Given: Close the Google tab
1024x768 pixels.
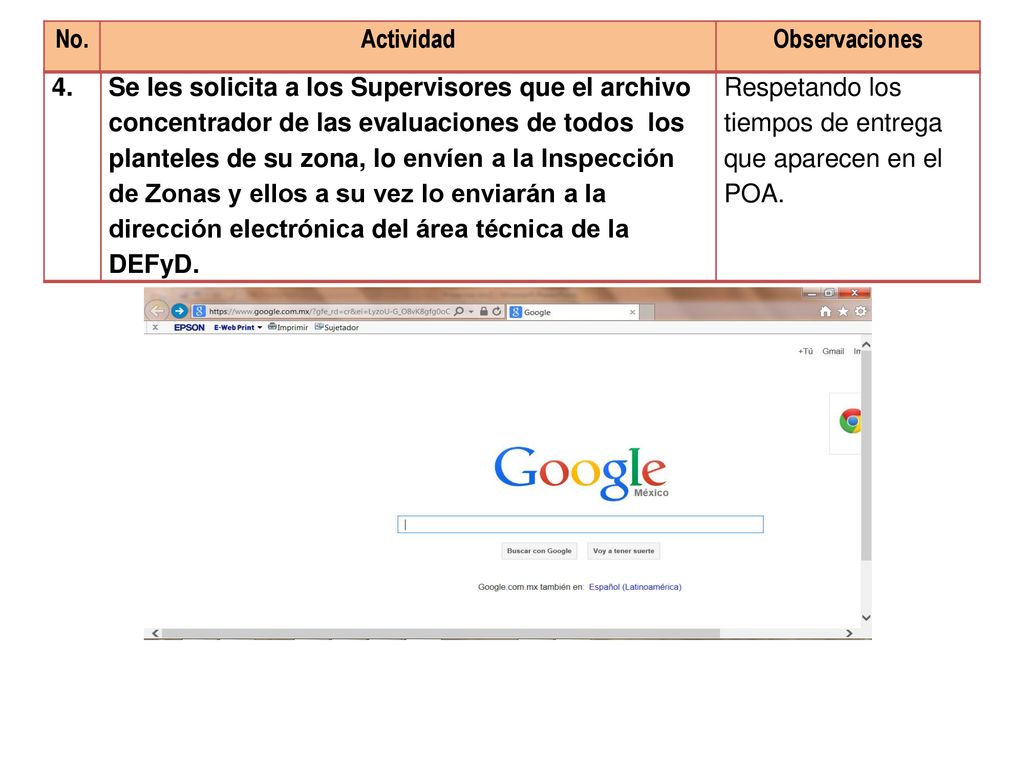Looking at the screenshot, I should 632,312.
